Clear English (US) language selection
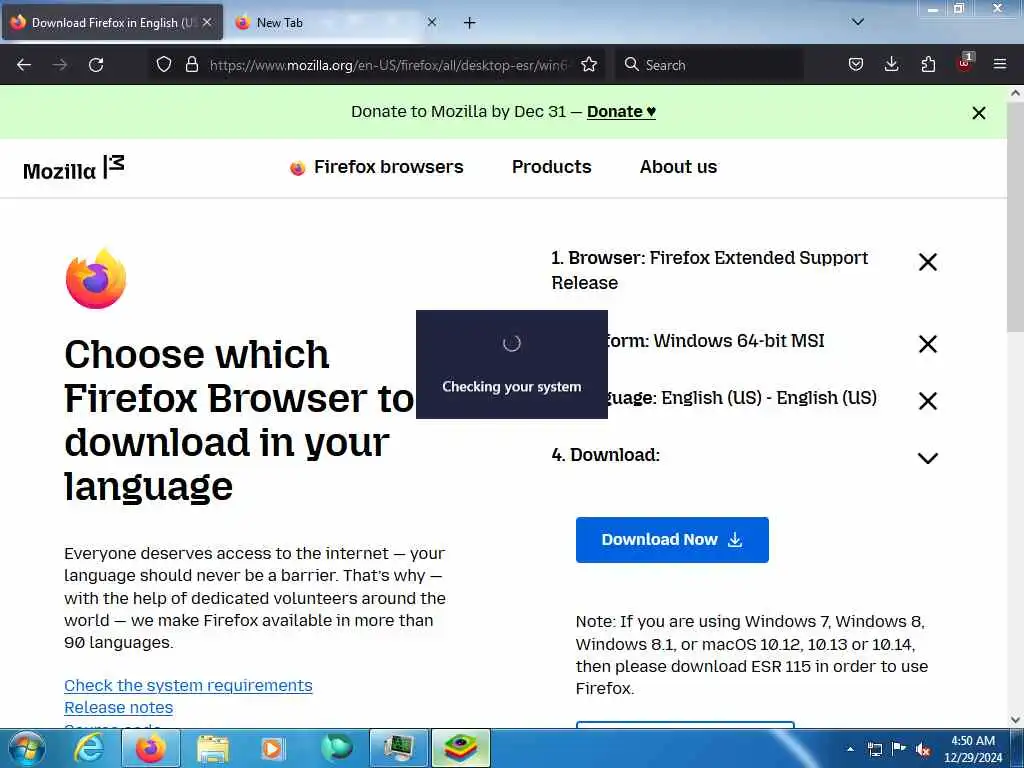This screenshot has width=1024, height=768. 927,401
